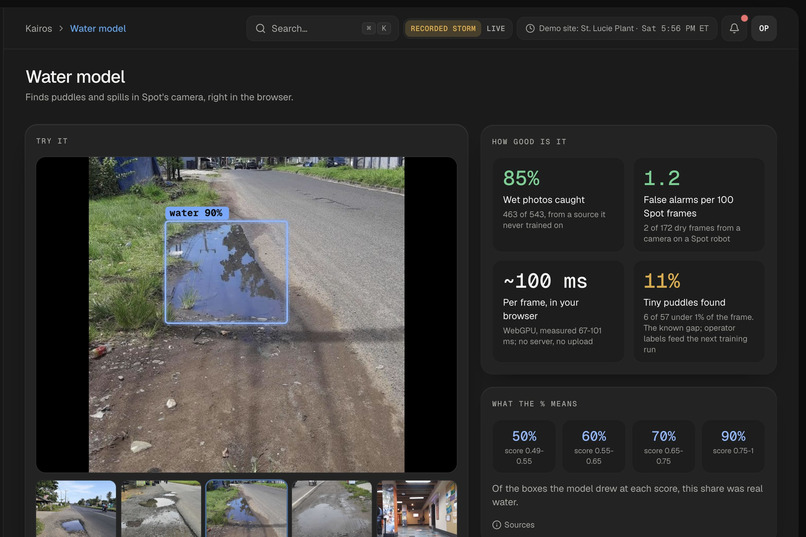Click the clock icon beside Demo site
Viewport: 806px width, 537px height.
pyautogui.click(x=530, y=28)
